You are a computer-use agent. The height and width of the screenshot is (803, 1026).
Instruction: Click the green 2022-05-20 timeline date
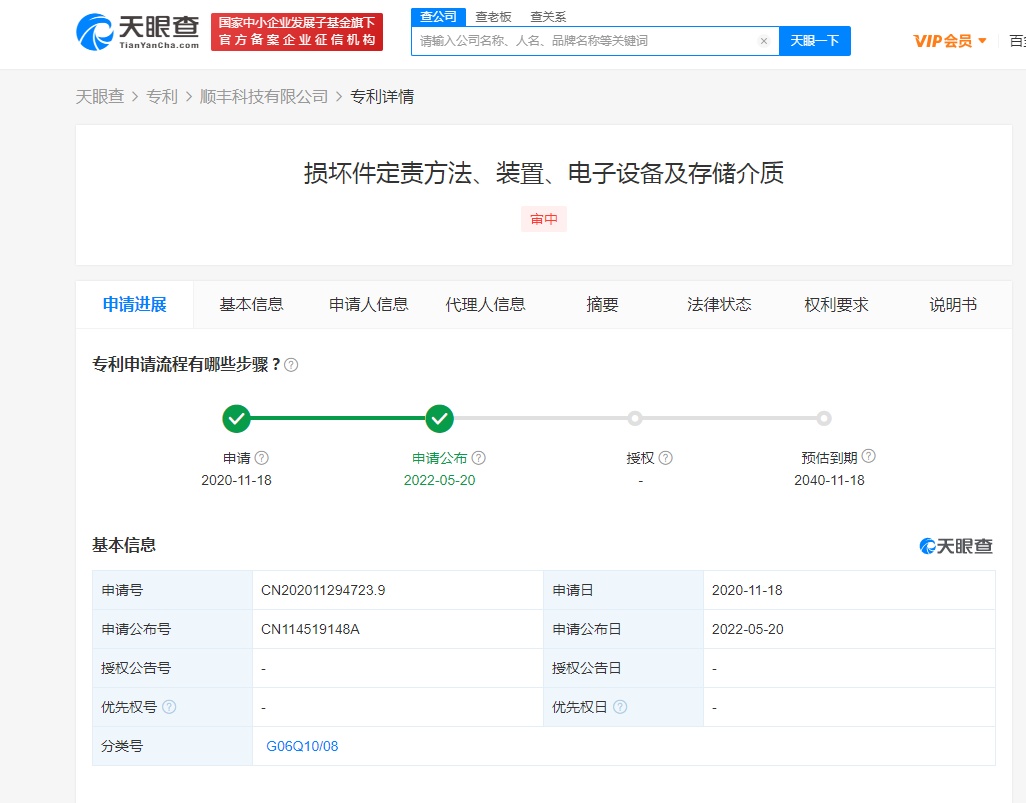(x=440, y=480)
